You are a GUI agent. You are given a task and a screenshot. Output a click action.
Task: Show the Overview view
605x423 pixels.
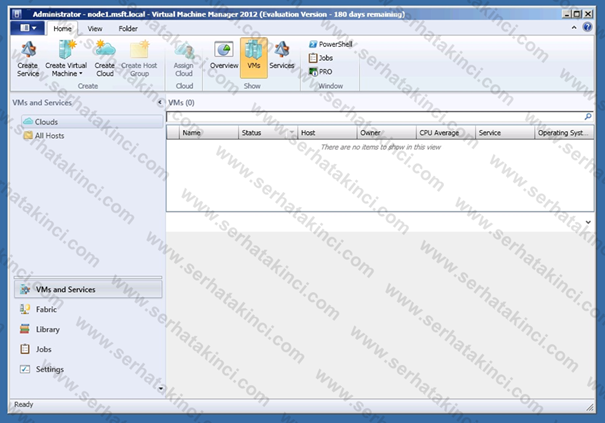(x=224, y=56)
